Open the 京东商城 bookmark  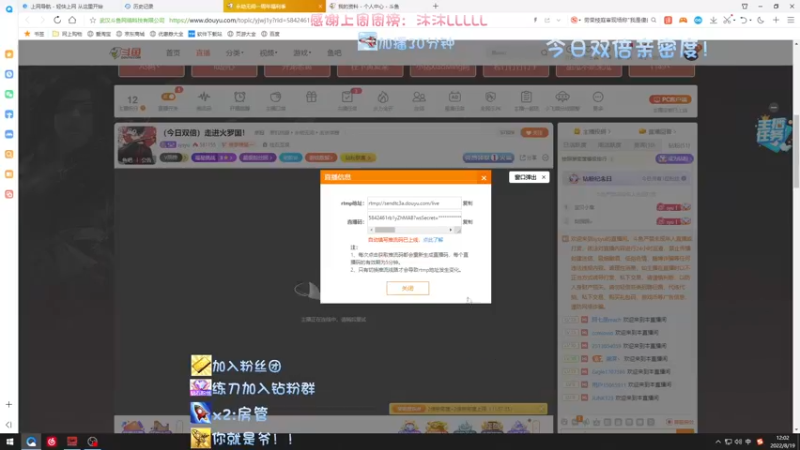point(130,34)
